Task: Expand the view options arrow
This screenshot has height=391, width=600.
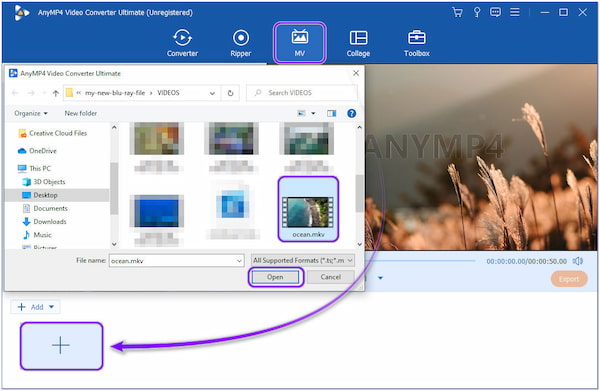Action: (313, 113)
